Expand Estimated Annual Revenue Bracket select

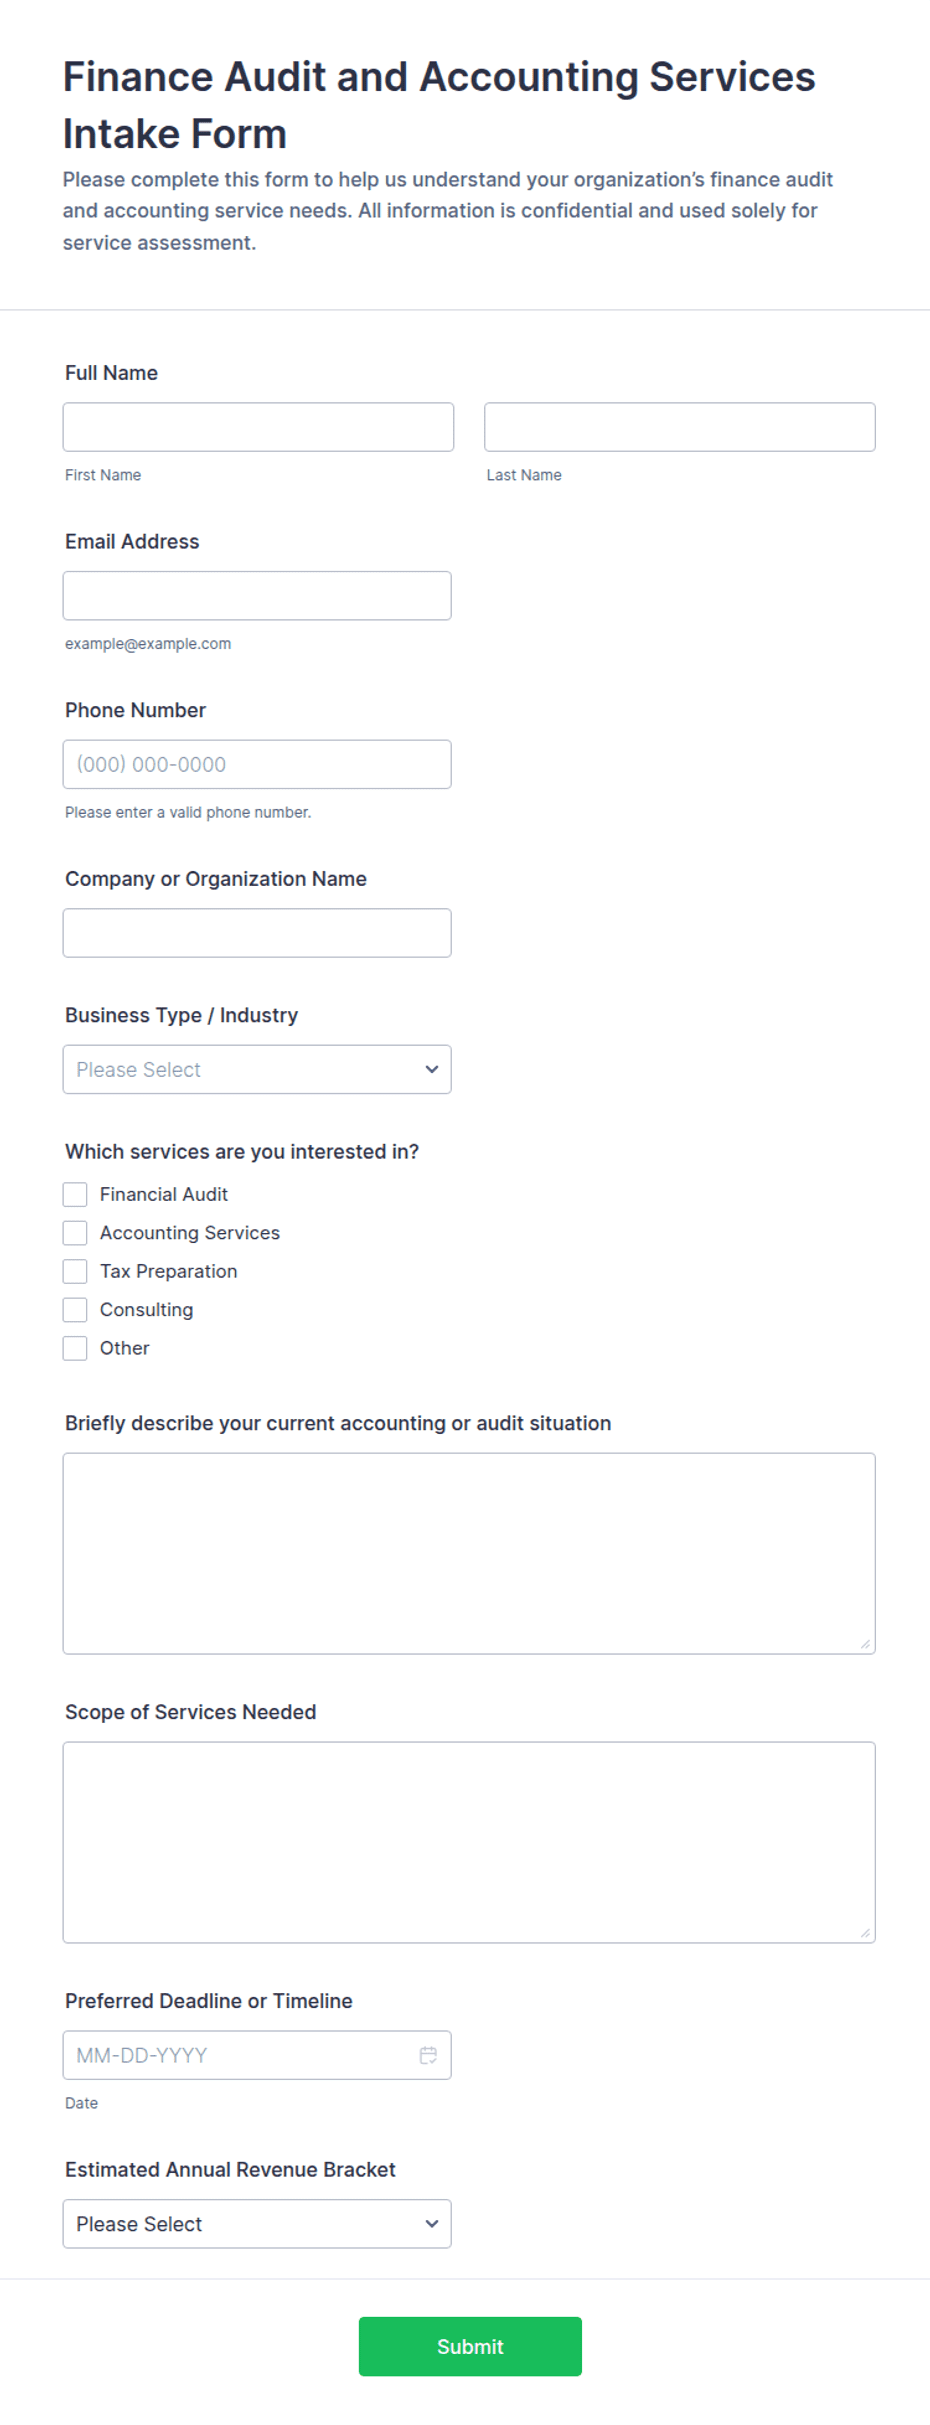257,2223
